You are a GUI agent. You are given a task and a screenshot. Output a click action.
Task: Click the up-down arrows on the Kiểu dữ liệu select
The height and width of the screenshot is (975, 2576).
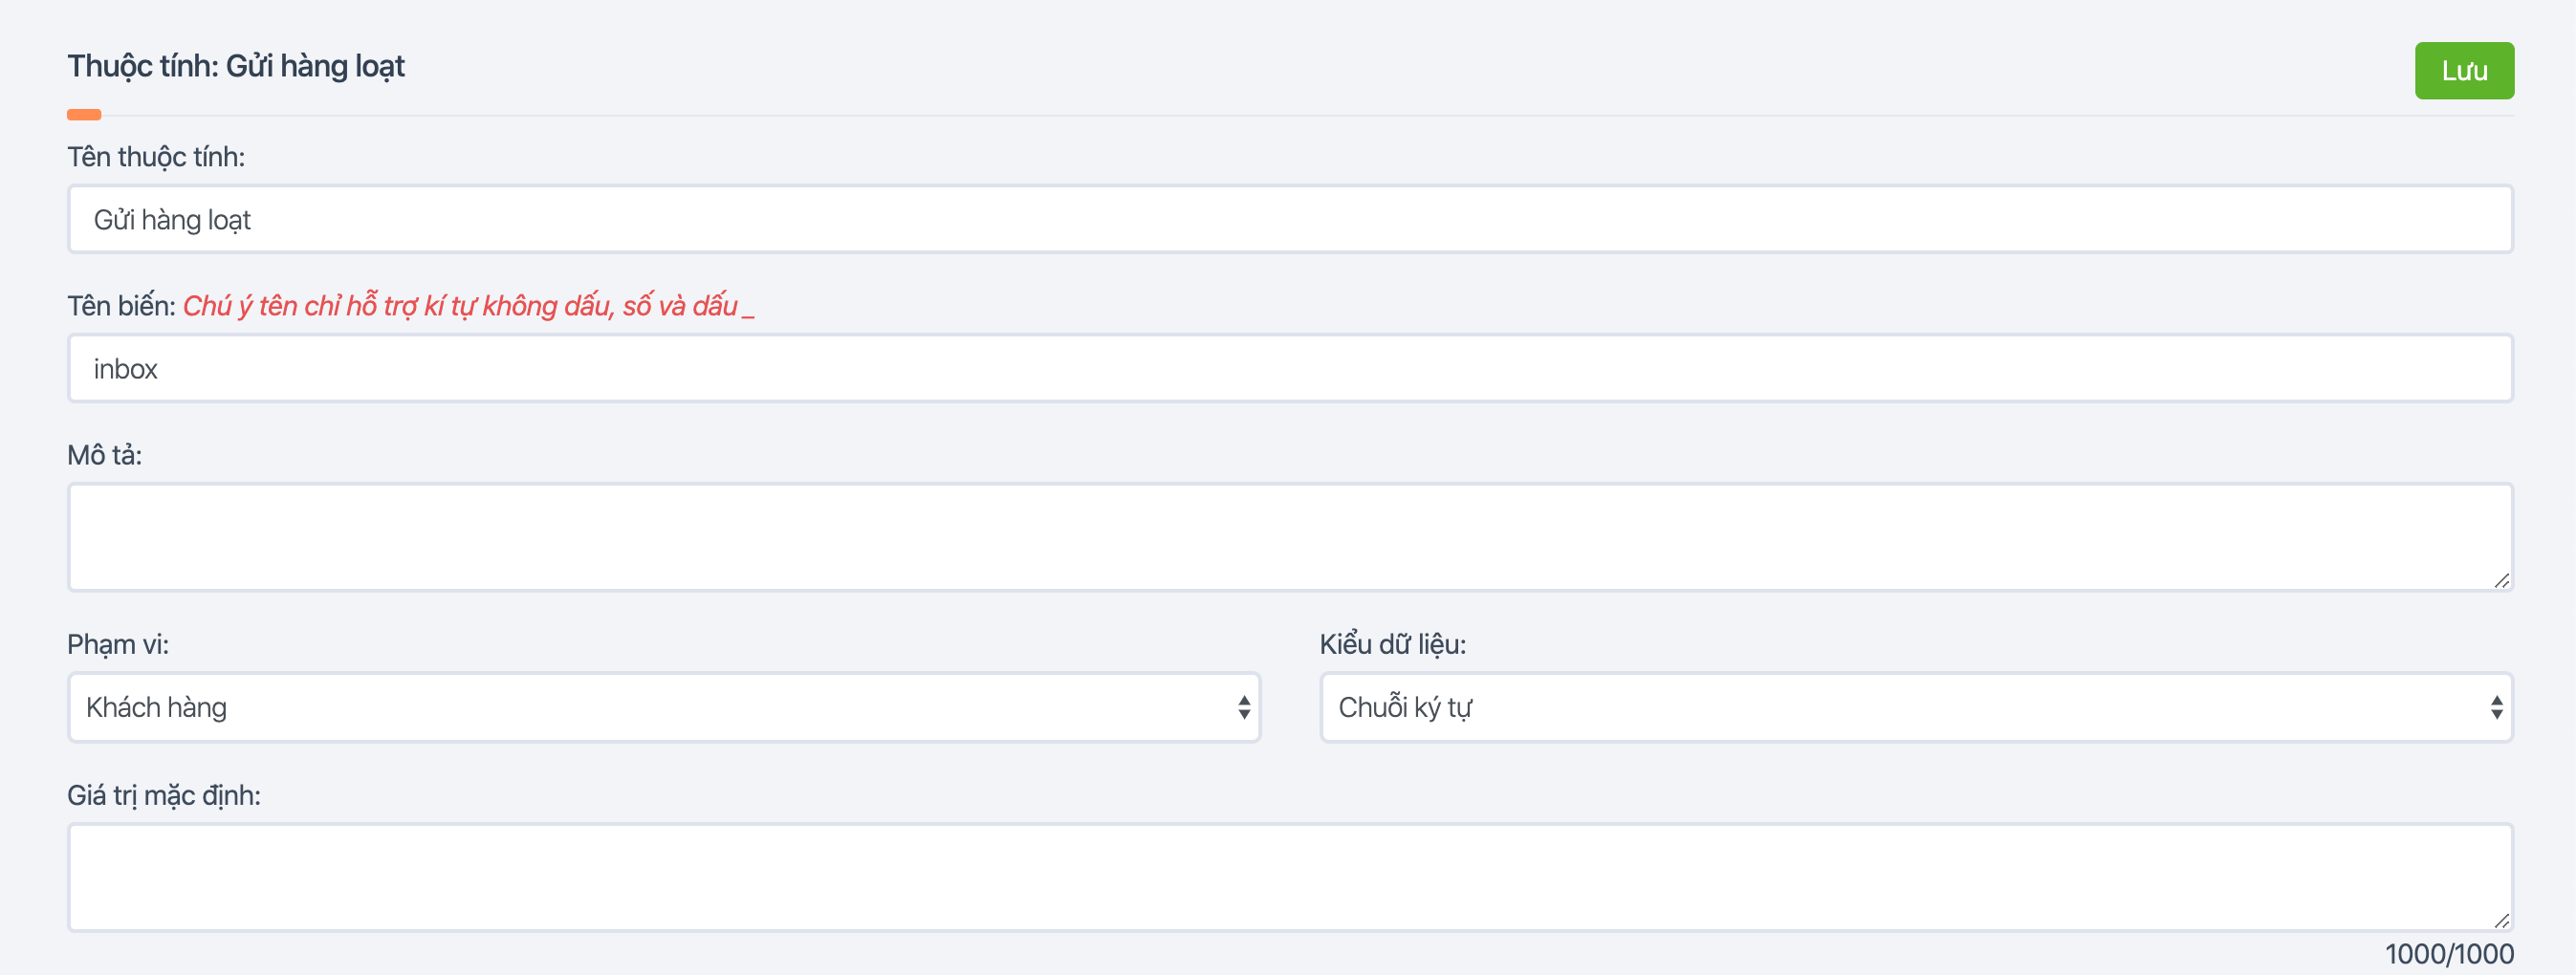(2497, 707)
